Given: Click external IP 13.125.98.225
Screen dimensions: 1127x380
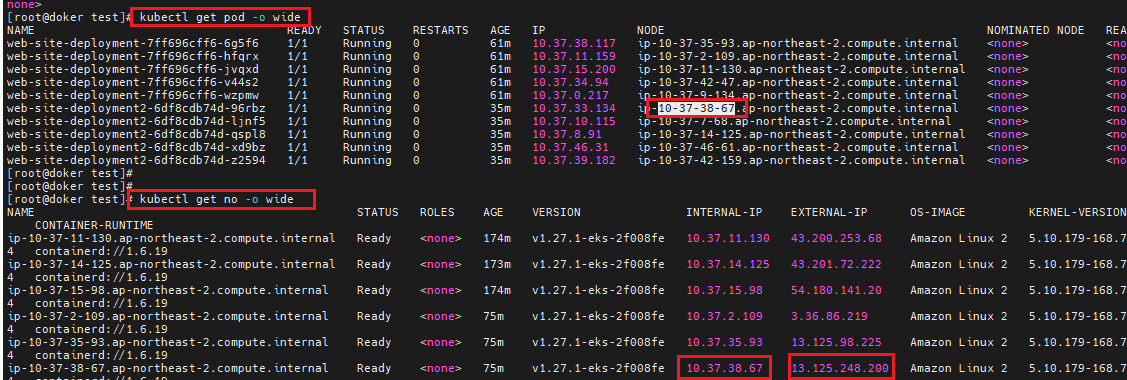Looking at the screenshot, I should click(837, 342).
